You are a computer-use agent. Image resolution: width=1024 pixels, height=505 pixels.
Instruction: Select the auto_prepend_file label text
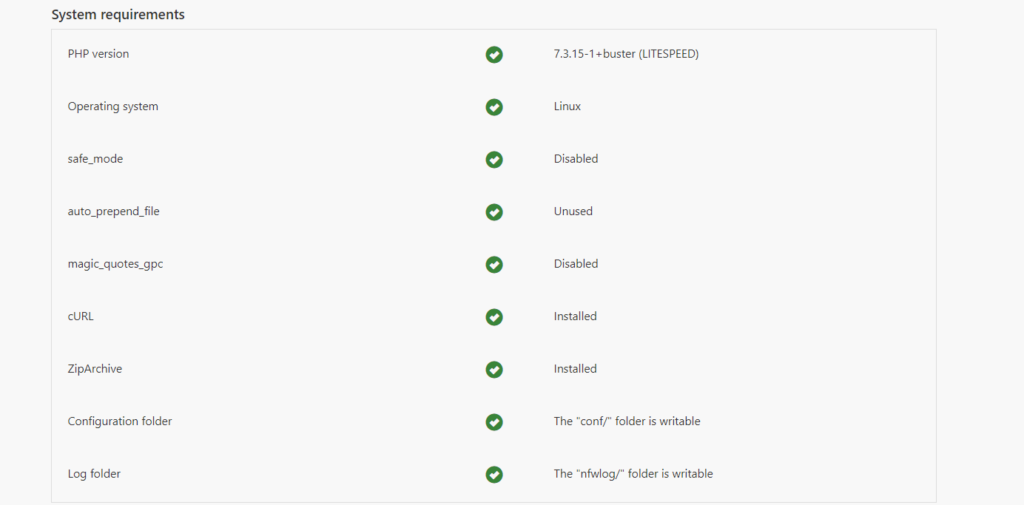click(x=114, y=212)
